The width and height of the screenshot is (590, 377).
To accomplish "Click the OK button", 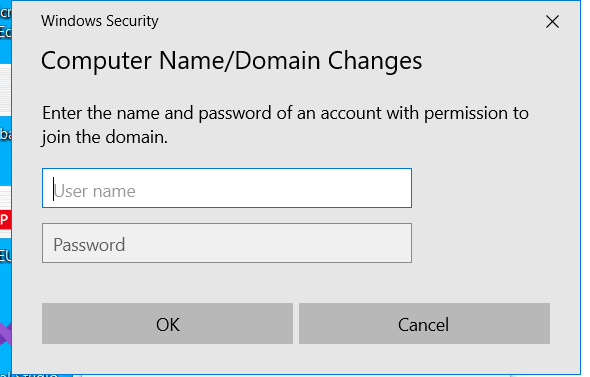I will point(167,324).
